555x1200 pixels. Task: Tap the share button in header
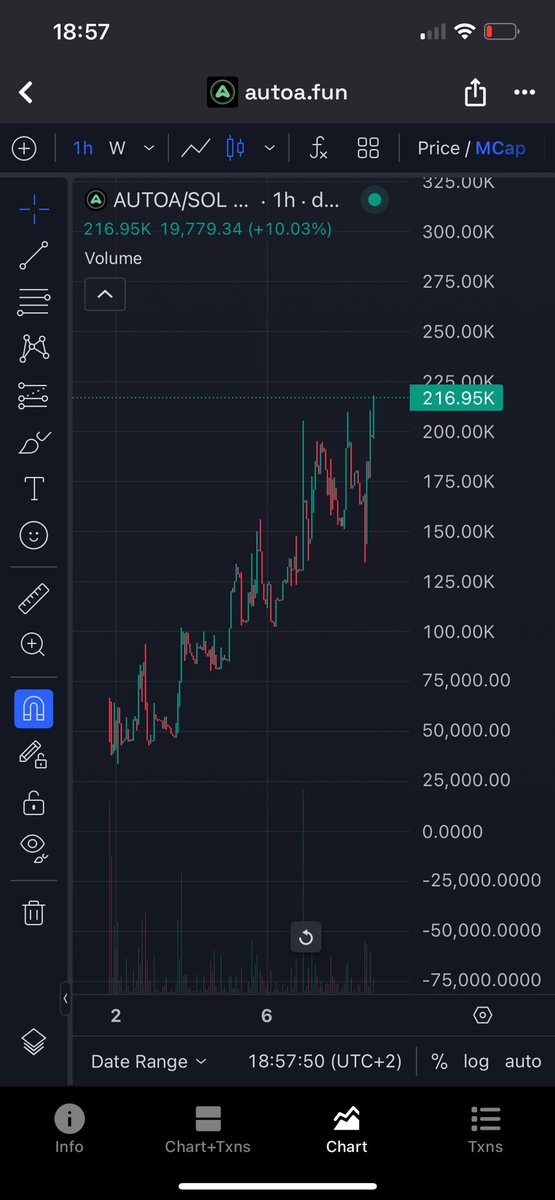(475, 93)
